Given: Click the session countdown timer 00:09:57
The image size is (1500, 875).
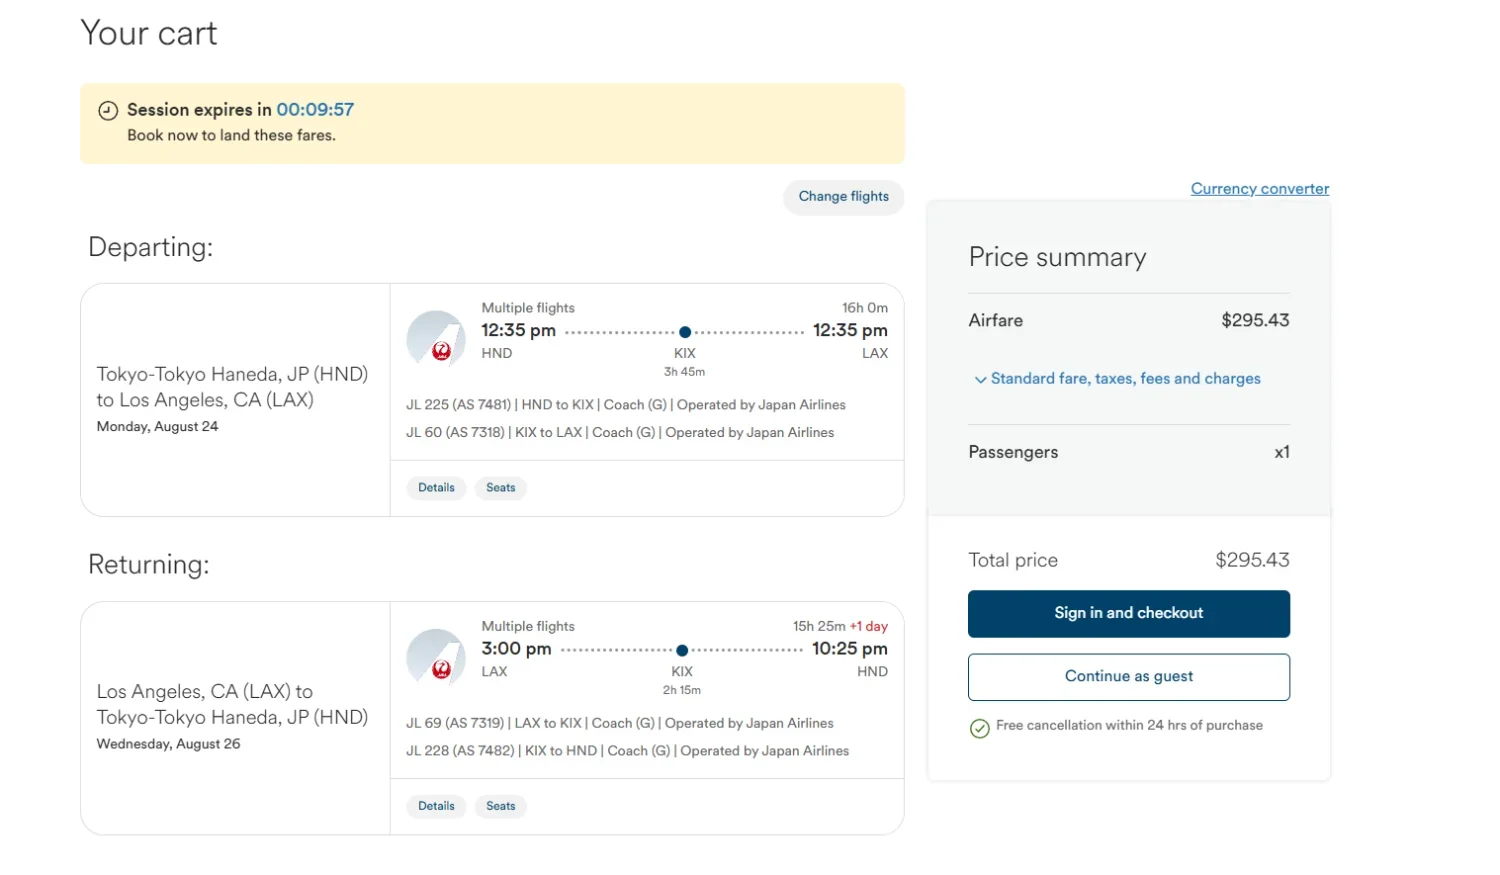Looking at the screenshot, I should click(315, 110).
